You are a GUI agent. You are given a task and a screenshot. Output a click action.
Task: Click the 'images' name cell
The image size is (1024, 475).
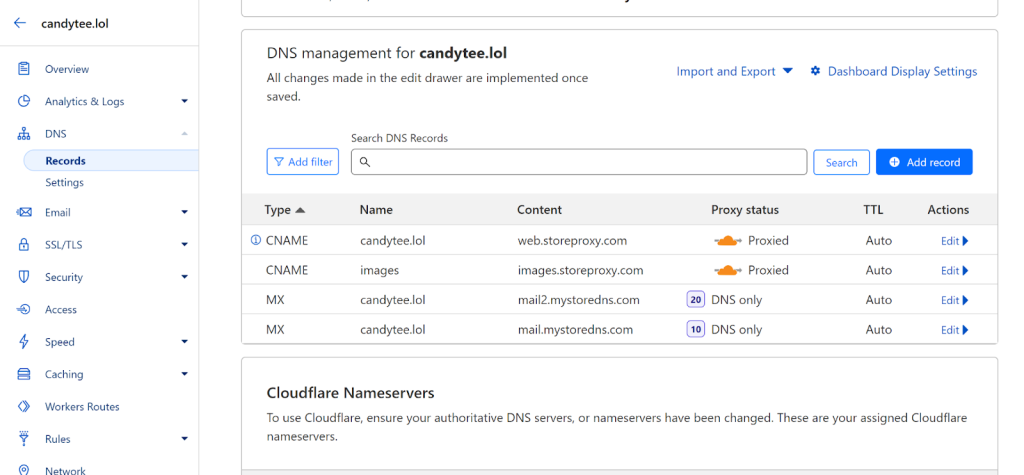click(x=379, y=270)
